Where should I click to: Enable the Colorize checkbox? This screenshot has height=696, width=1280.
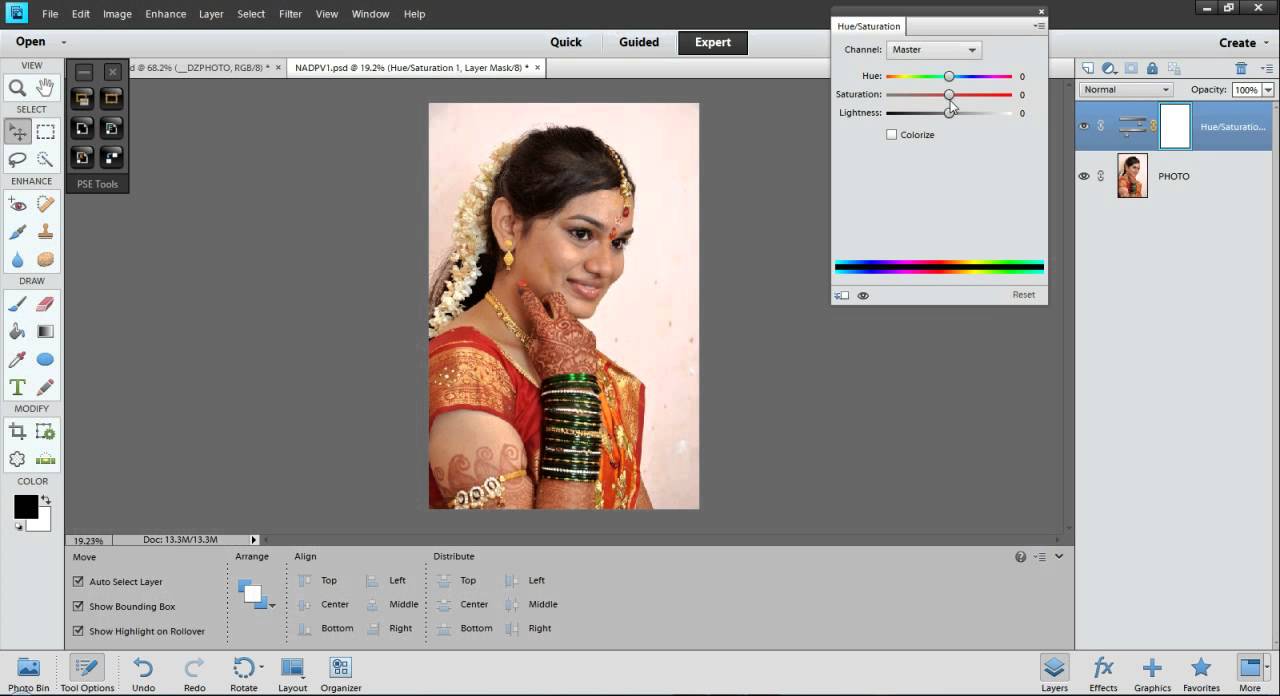pyautogui.click(x=891, y=134)
